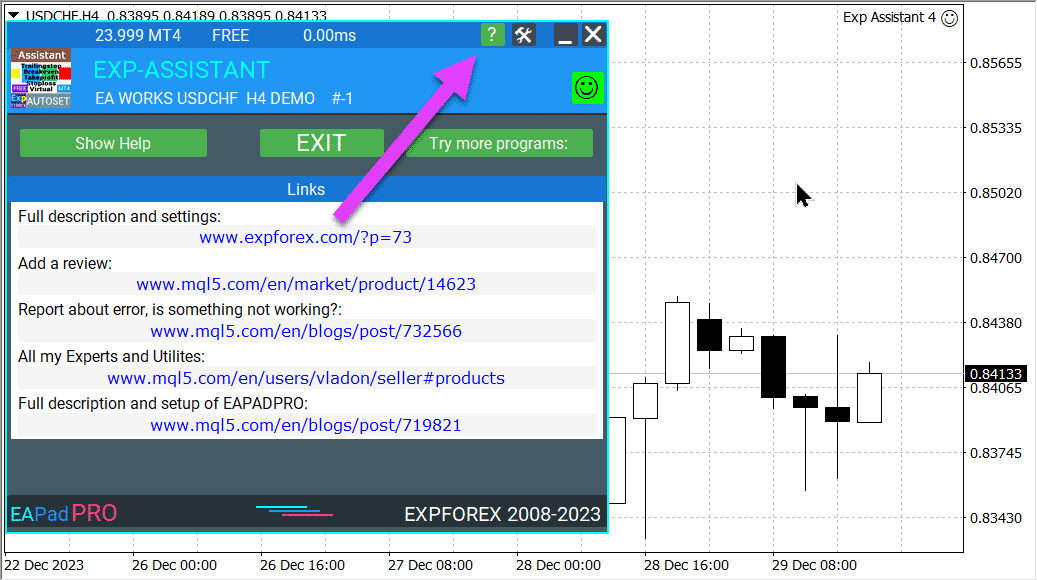Open the blogs/post/732566 error report link

(306, 331)
